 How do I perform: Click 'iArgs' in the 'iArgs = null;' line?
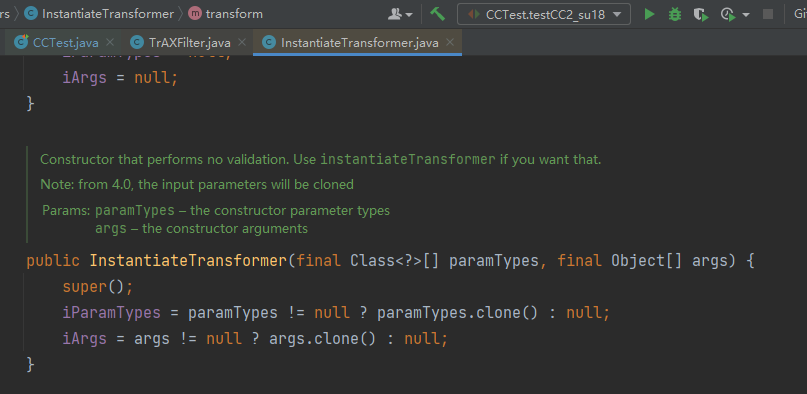pyautogui.click(x=84, y=78)
